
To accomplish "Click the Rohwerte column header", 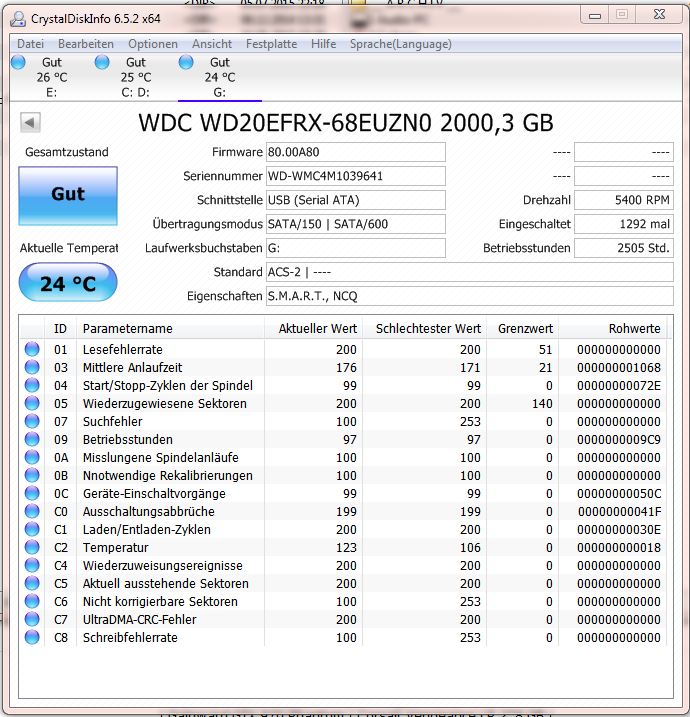I will click(x=613, y=328).
